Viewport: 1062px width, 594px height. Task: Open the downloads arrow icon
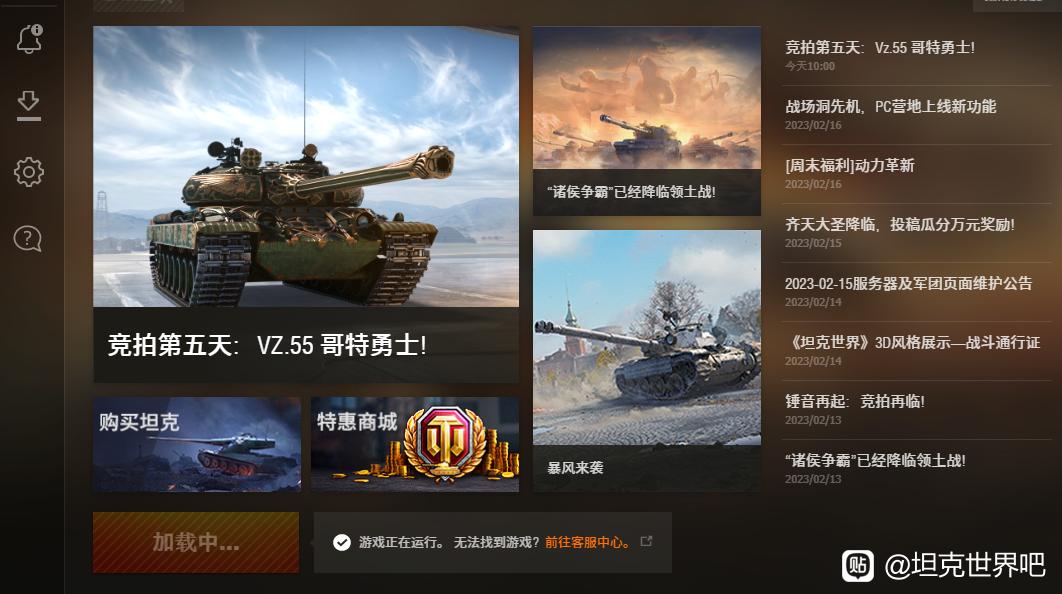pyautogui.click(x=28, y=106)
